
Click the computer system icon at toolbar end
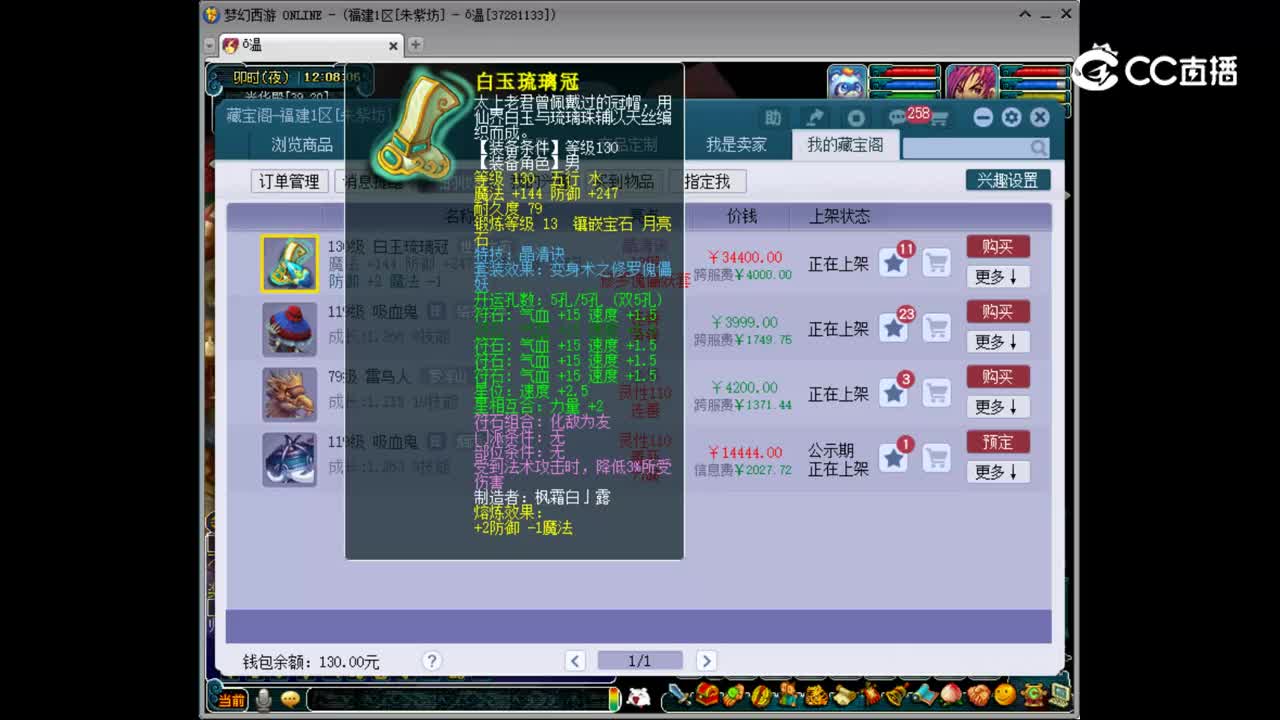(1059, 694)
